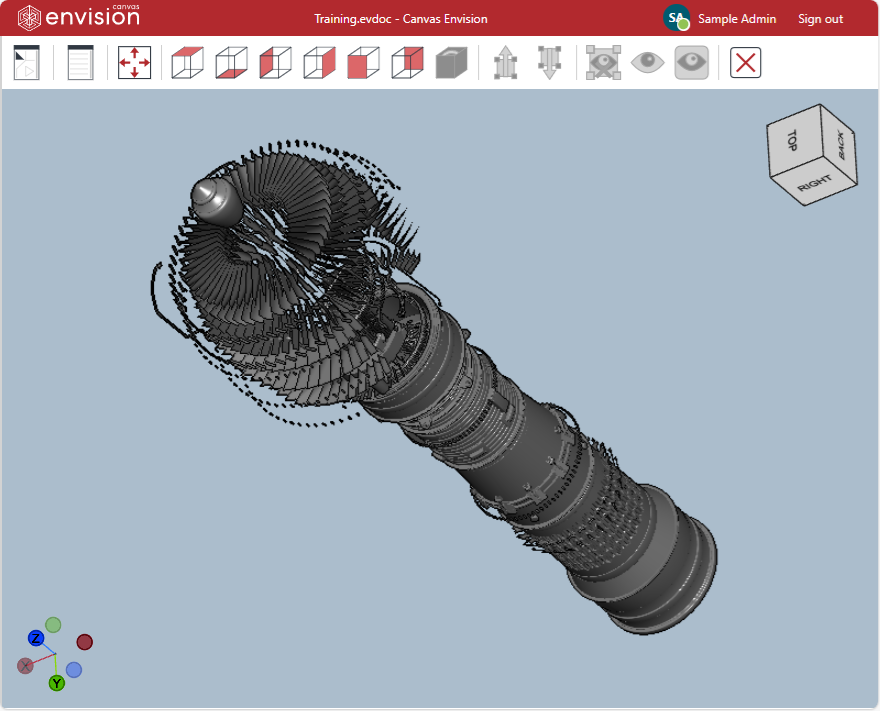Viewport: 880px width, 711px height.
Task: Click the solid gray isometric cube icon
Action: (x=451, y=62)
